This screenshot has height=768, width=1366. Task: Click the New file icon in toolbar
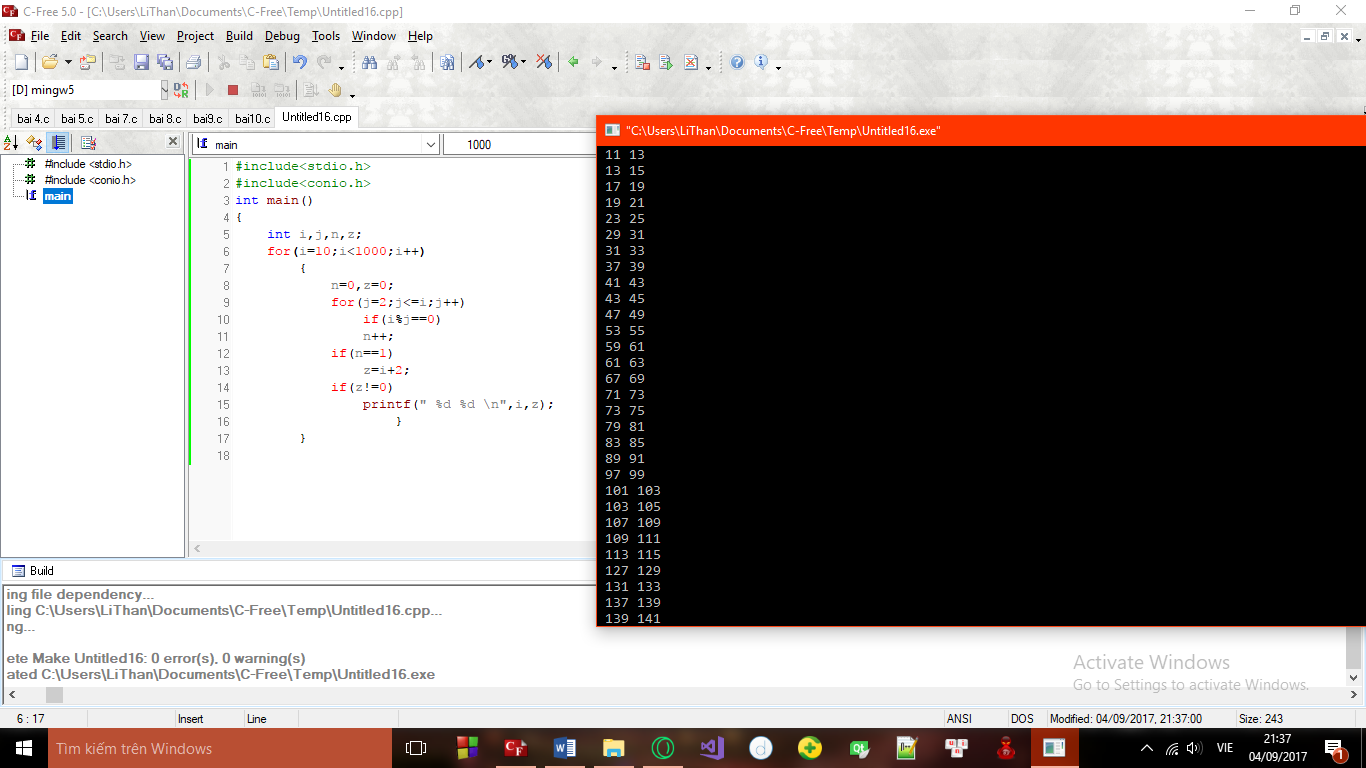[21, 62]
